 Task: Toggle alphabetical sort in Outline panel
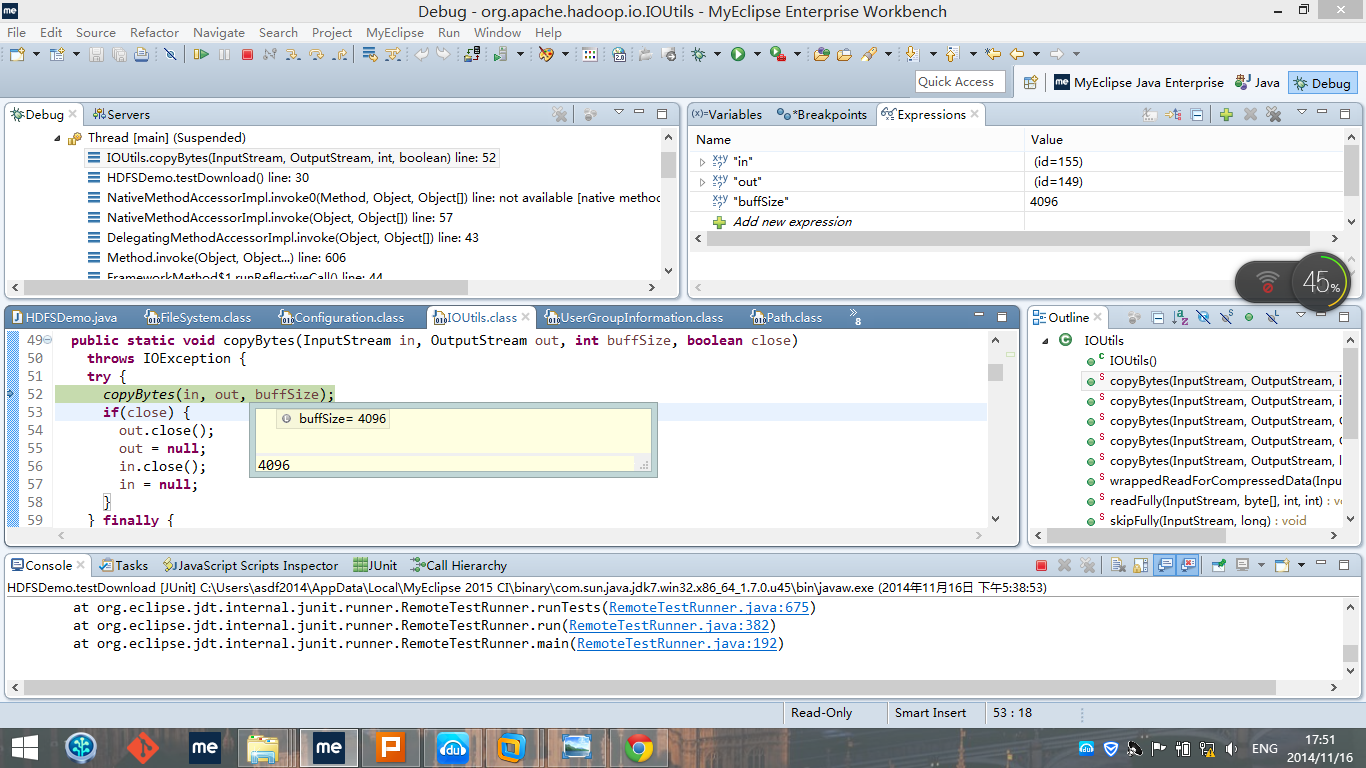point(1180,318)
